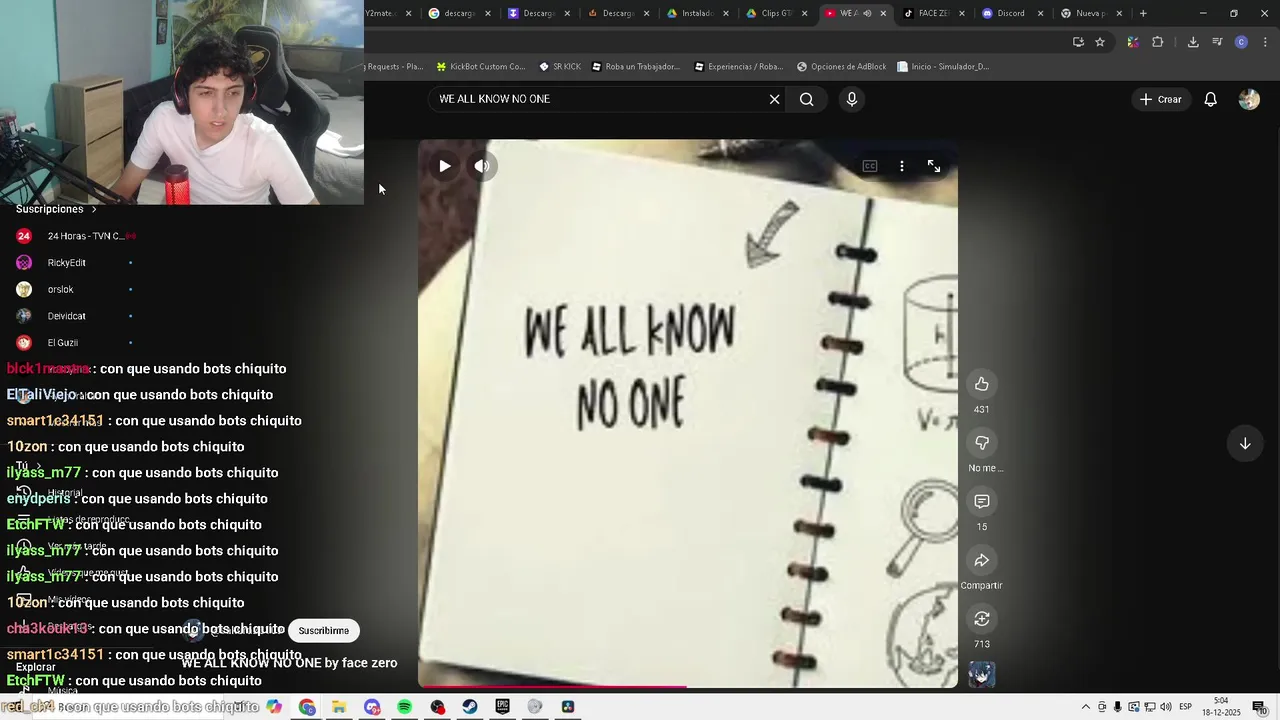Open Chrome extensions puzzle icon
This screenshot has height=720, width=1280.
pos(1158,42)
